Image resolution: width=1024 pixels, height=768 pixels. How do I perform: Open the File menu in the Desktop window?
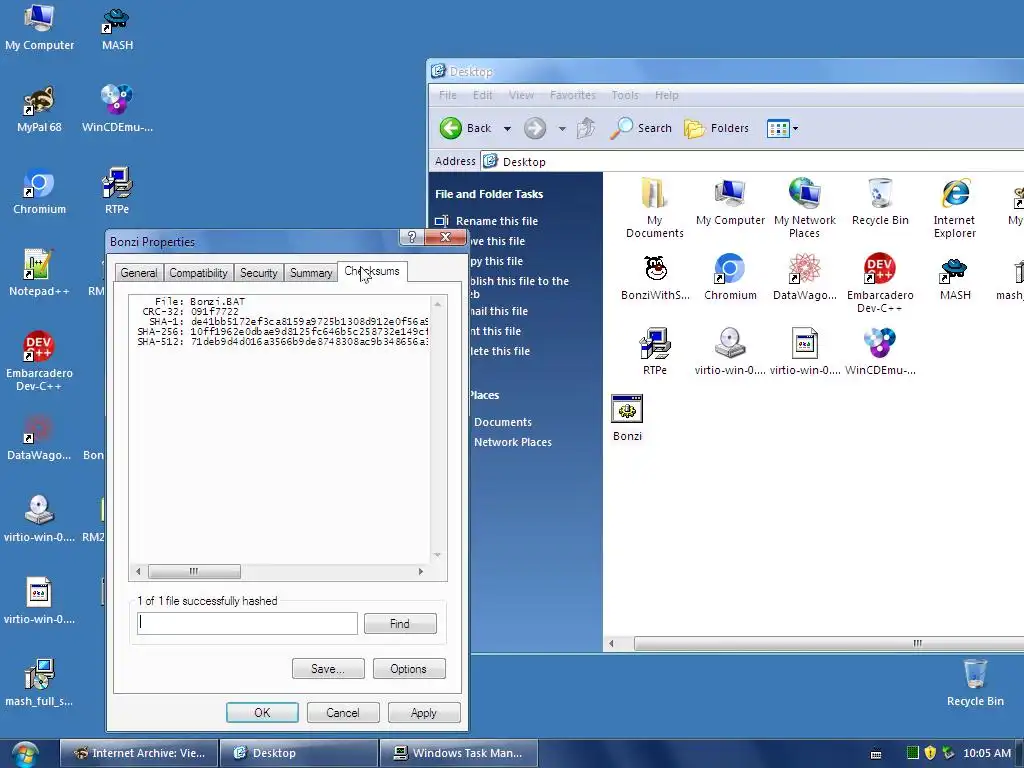447,95
